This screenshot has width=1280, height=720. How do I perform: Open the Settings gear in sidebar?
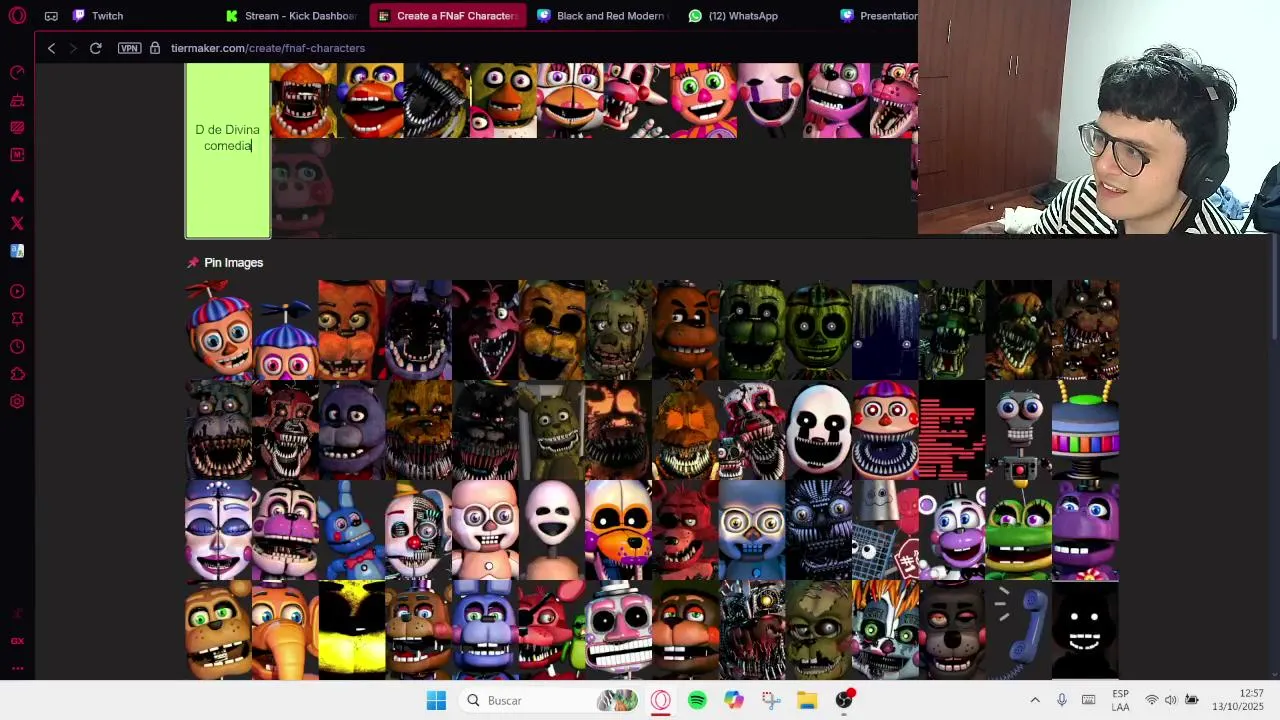pos(17,402)
